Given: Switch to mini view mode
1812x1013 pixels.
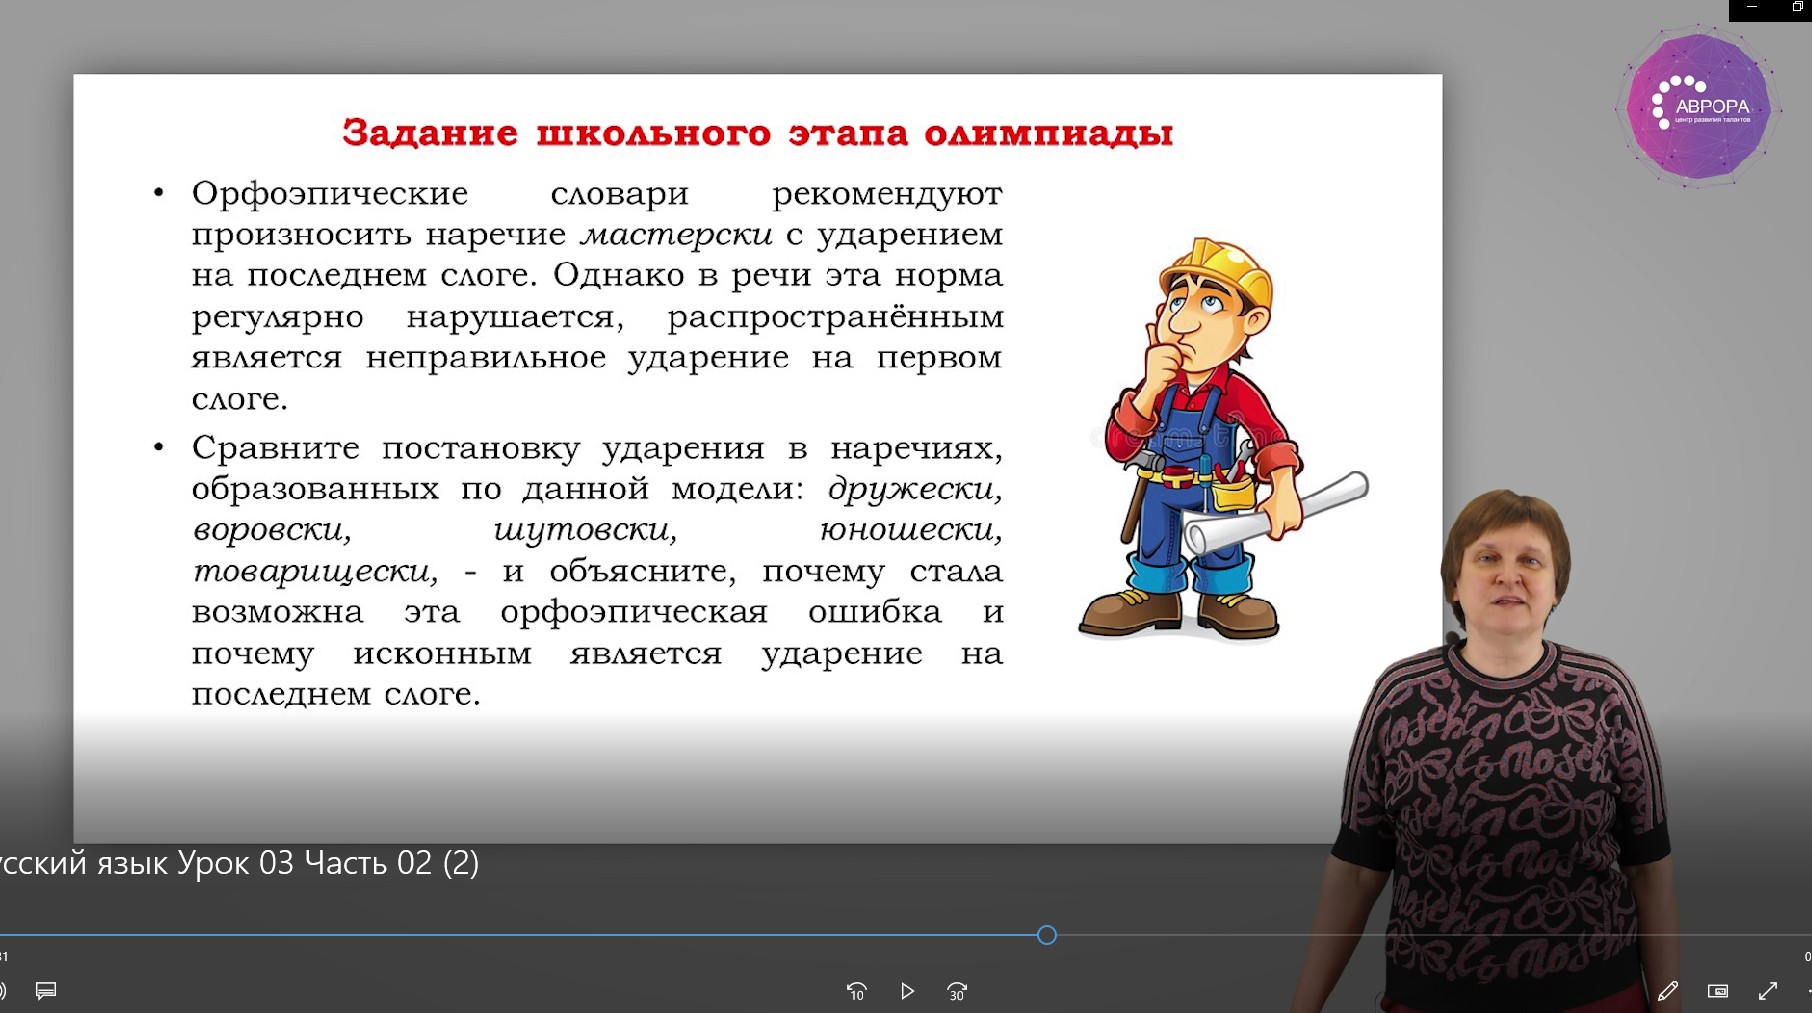Looking at the screenshot, I should point(1718,991).
